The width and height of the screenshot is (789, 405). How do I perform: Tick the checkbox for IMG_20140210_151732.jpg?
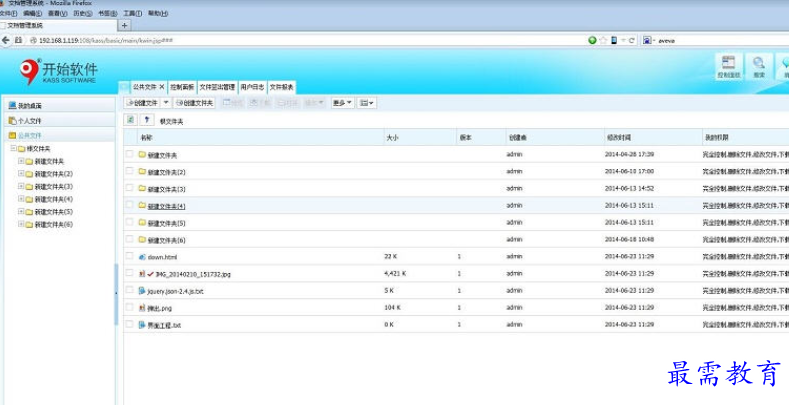(x=129, y=273)
